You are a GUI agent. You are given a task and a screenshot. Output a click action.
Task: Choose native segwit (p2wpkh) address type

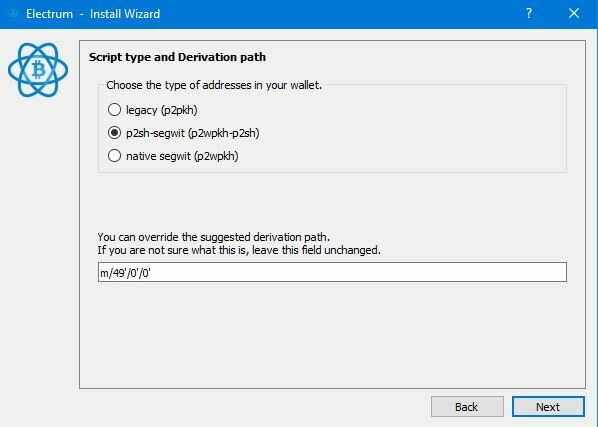(x=114, y=156)
